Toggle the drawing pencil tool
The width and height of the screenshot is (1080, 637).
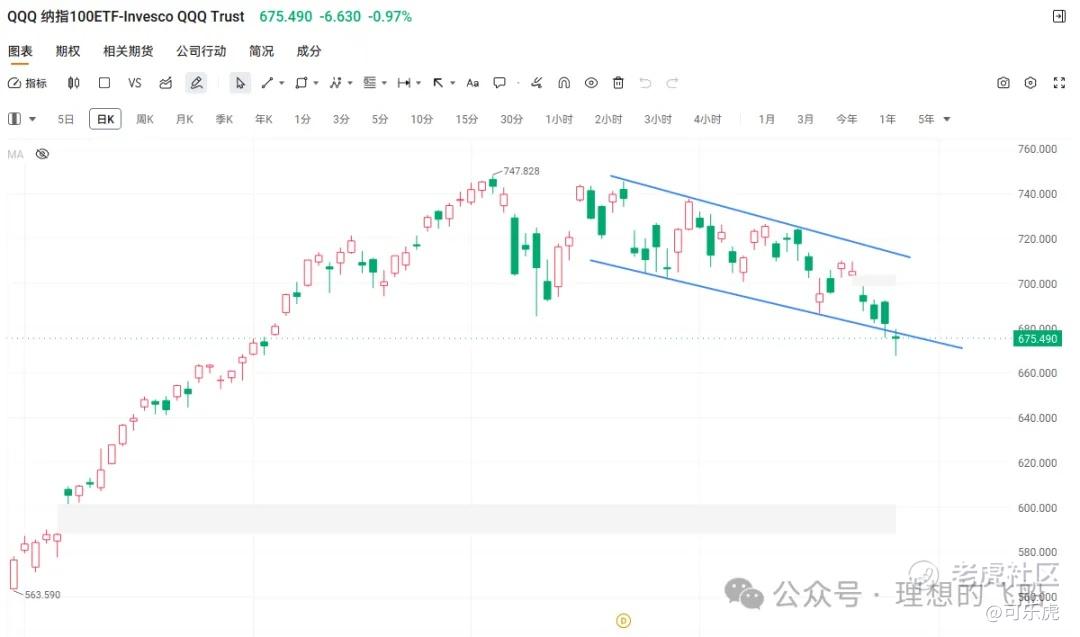pos(196,83)
